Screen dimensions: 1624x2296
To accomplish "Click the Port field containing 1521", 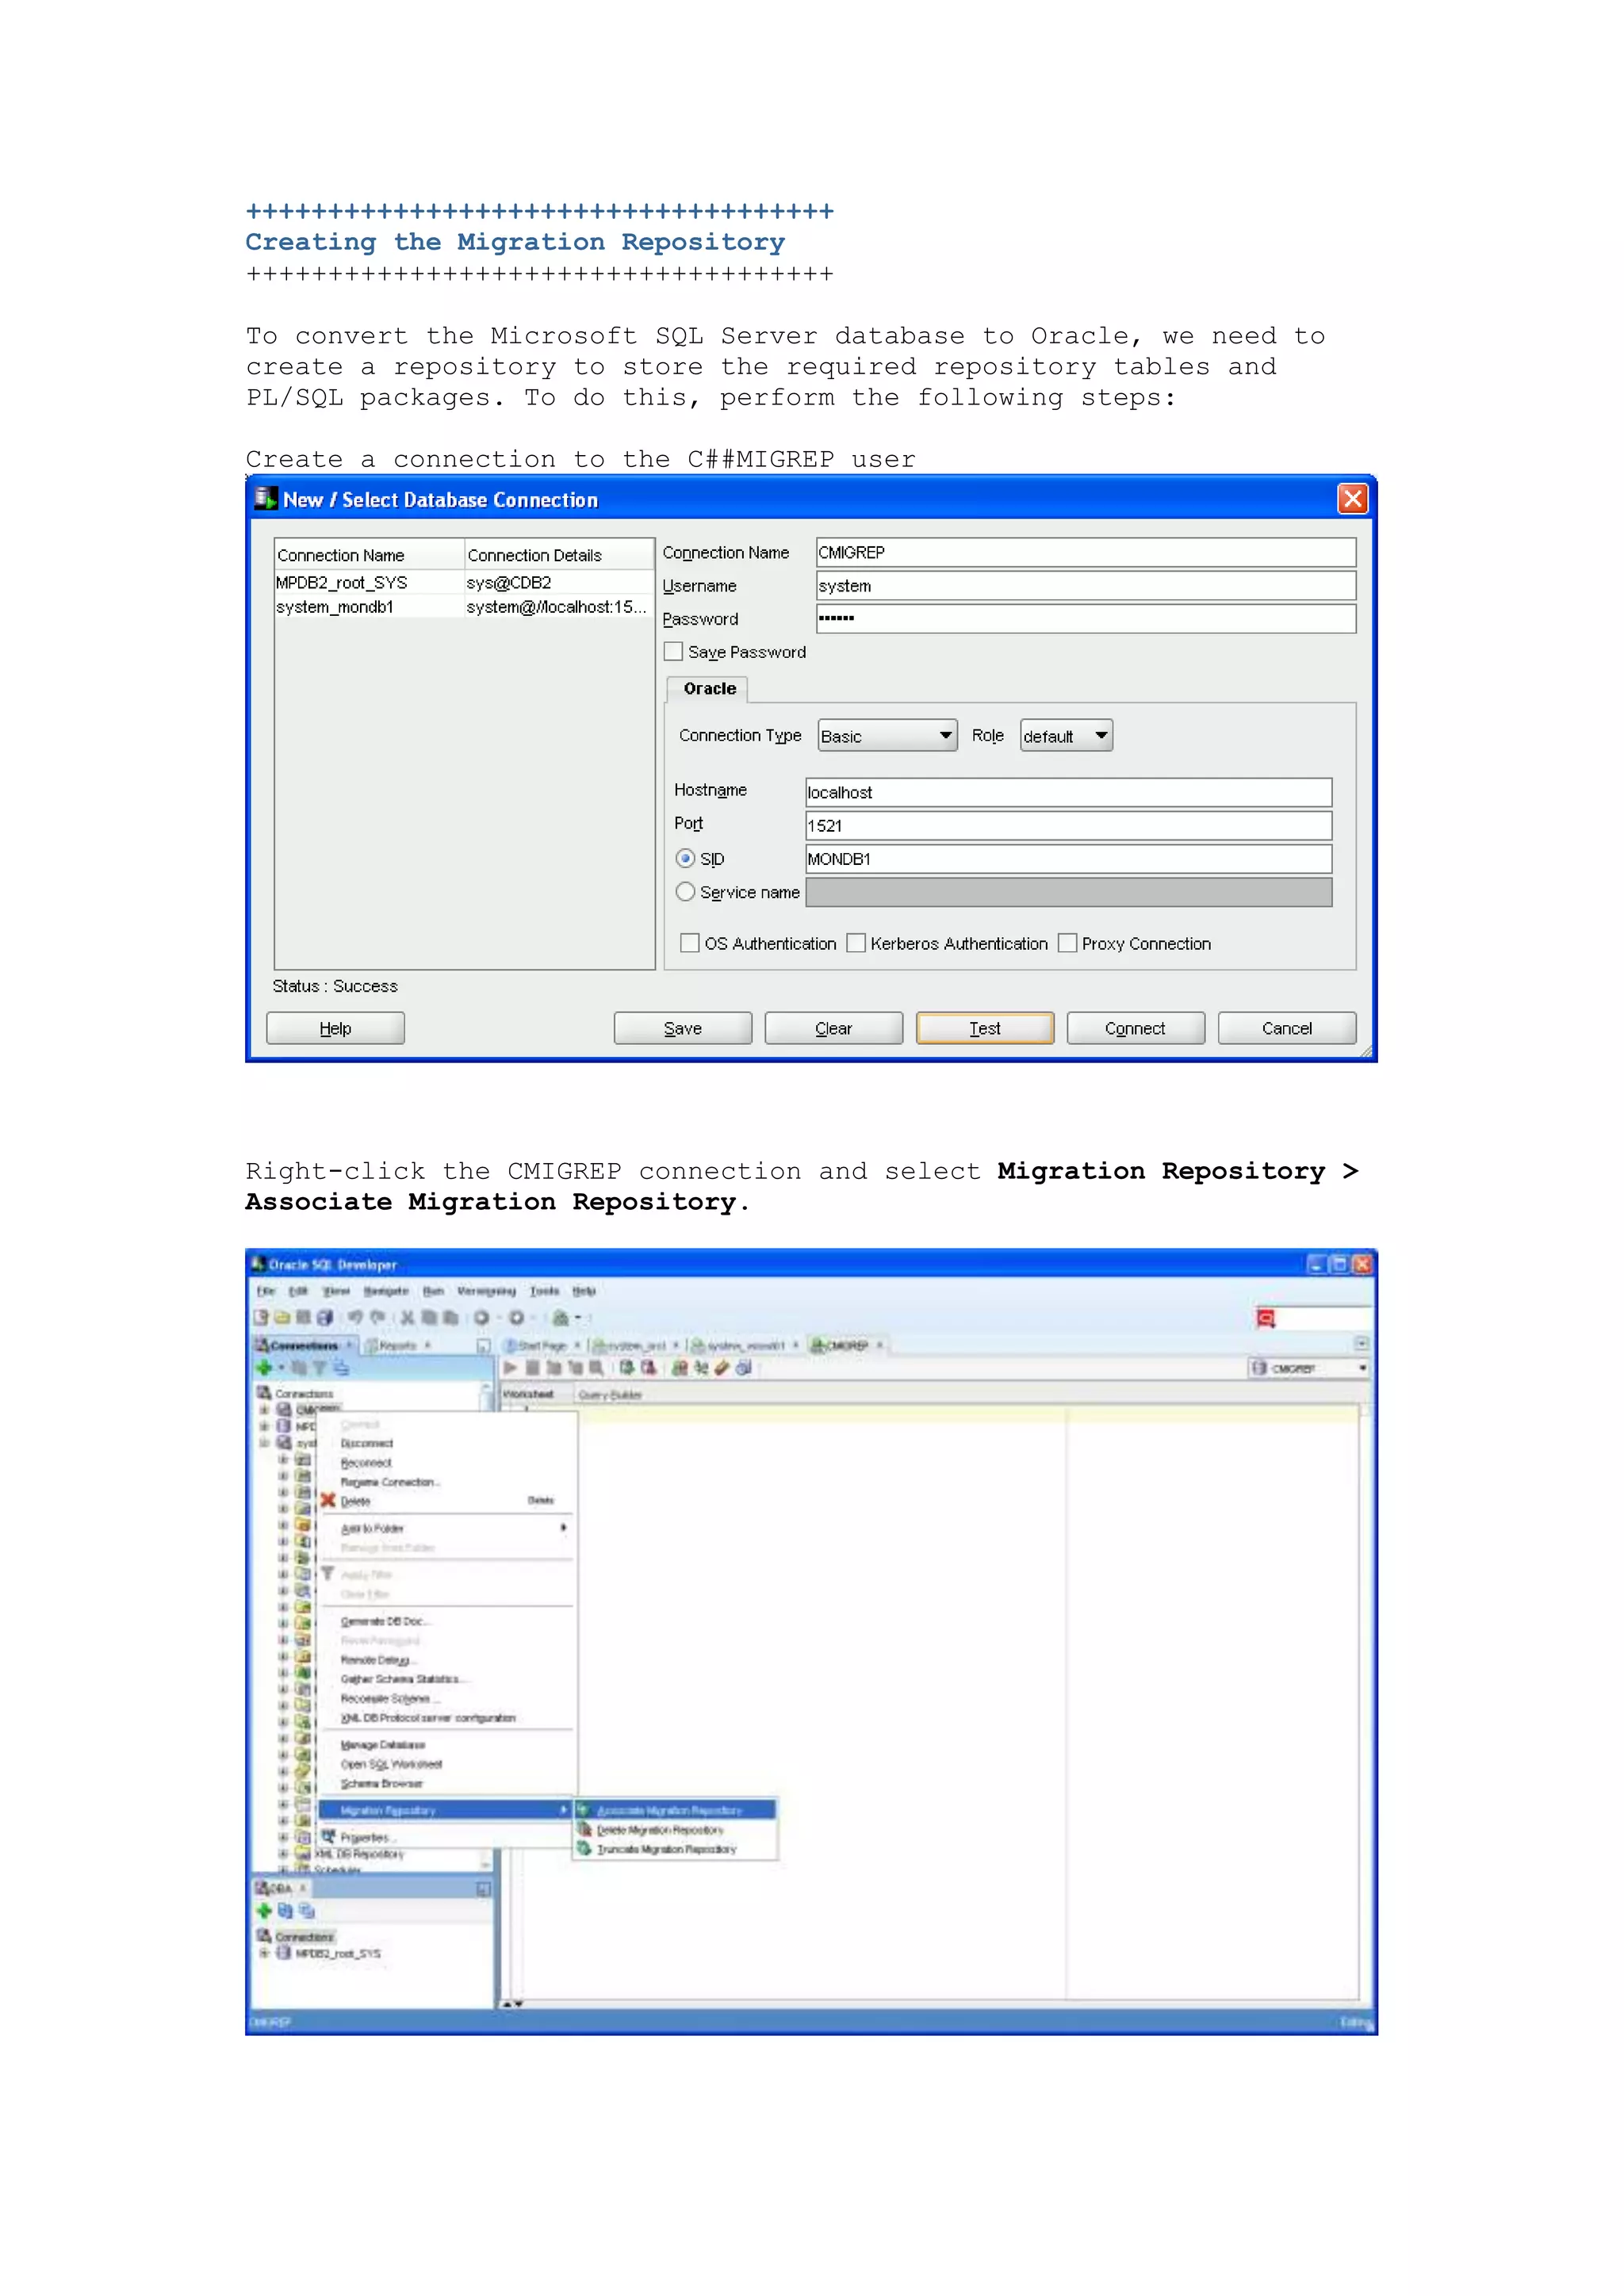I will pos(1069,826).
